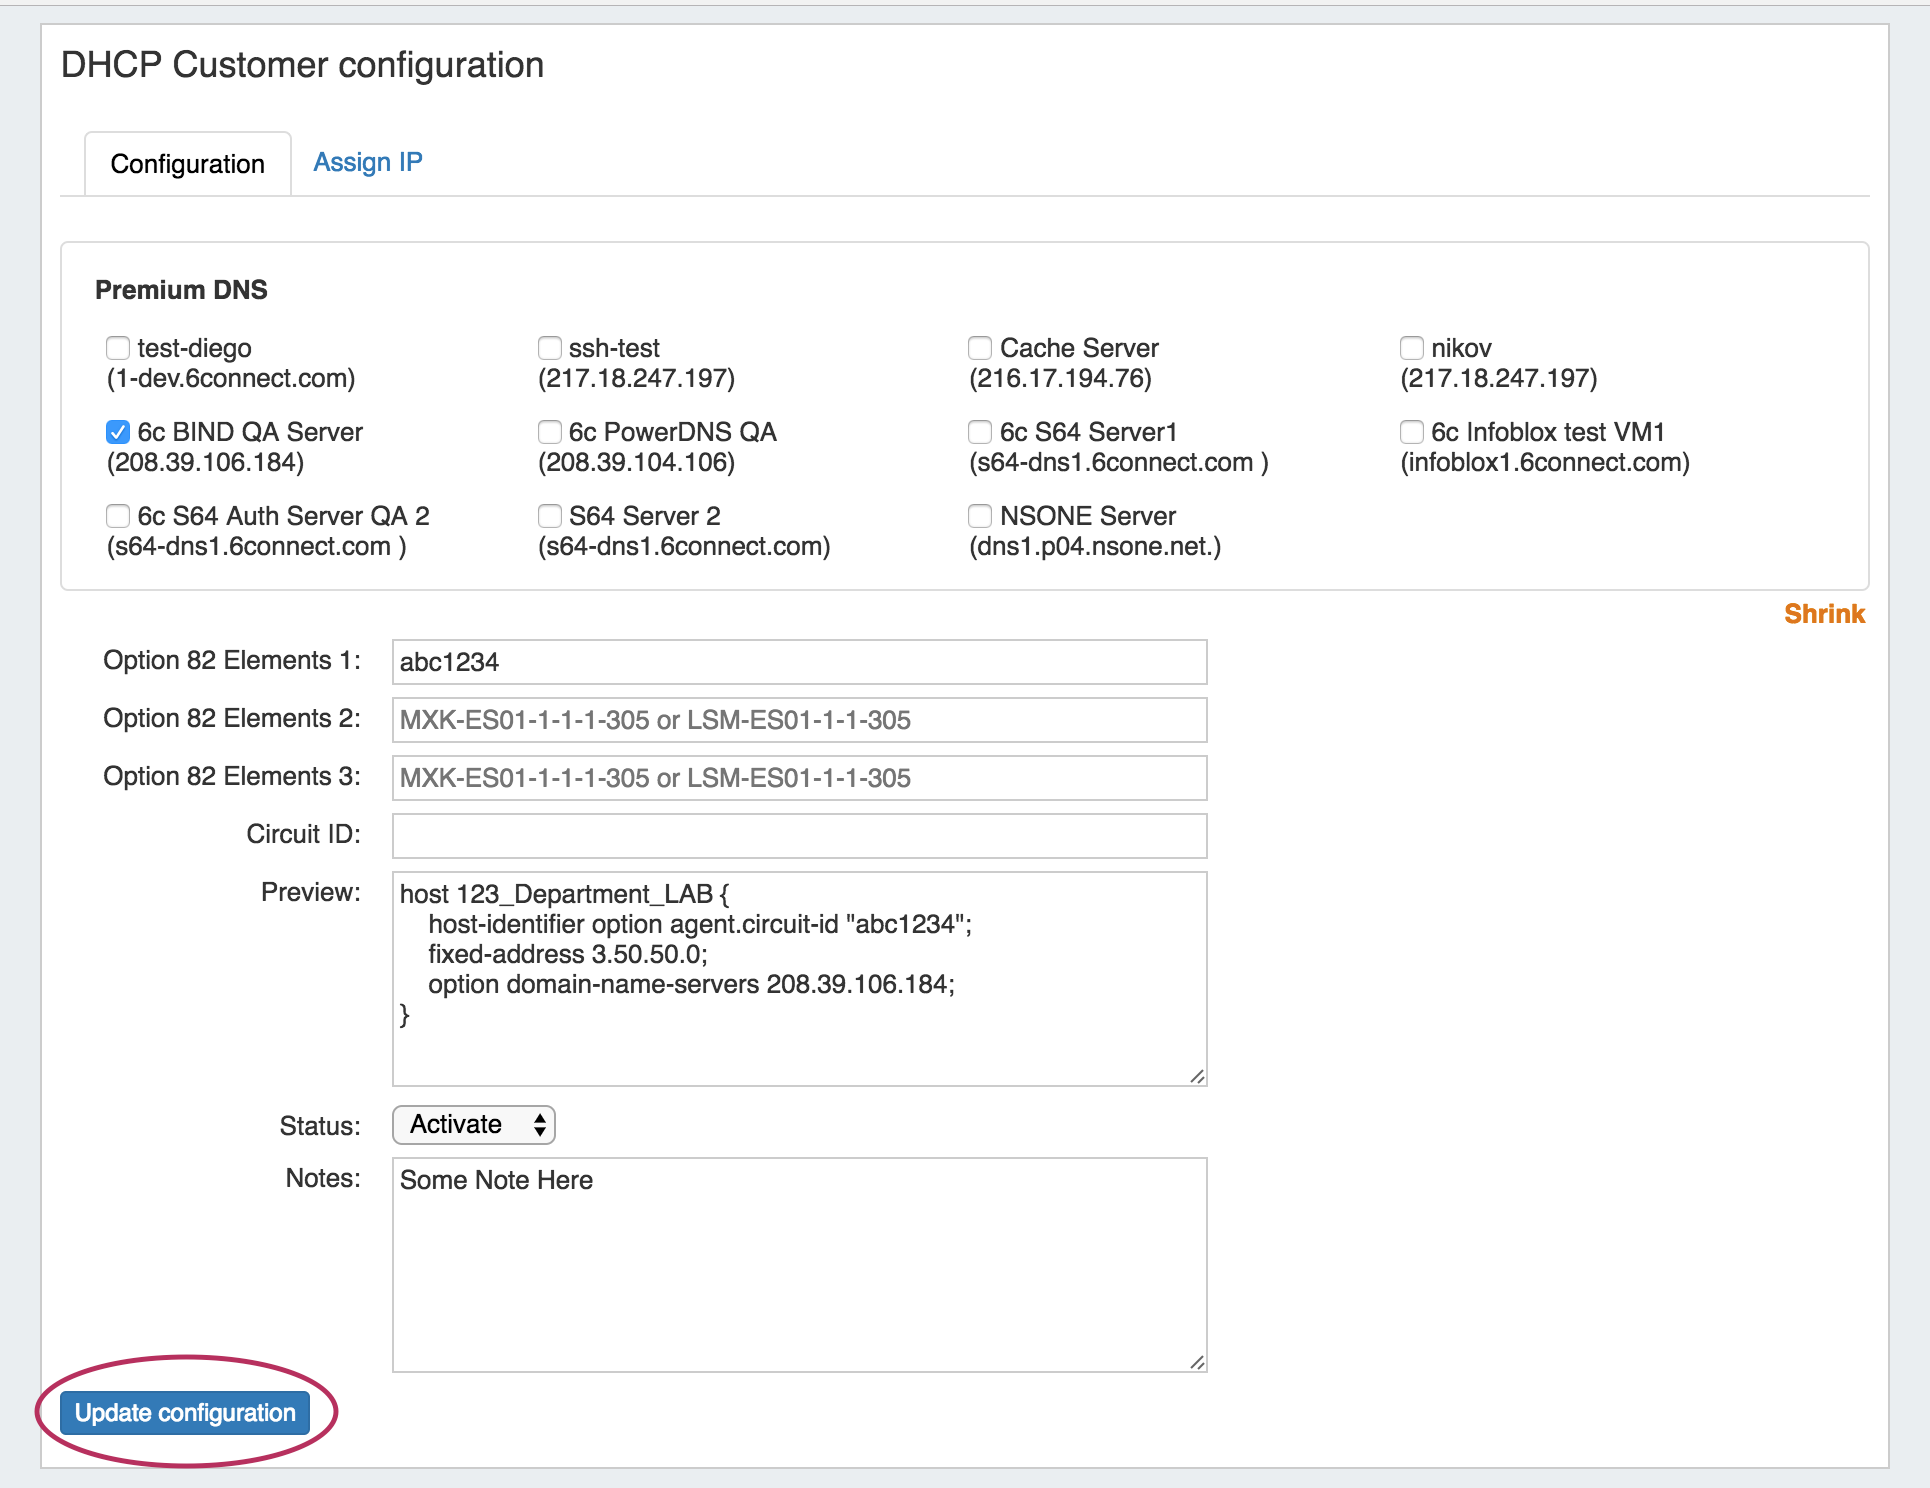The width and height of the screenshot is (1930, 1488).
Task: Focus the Option 82 Elements 1 field
Action: [x=799, y=662]
